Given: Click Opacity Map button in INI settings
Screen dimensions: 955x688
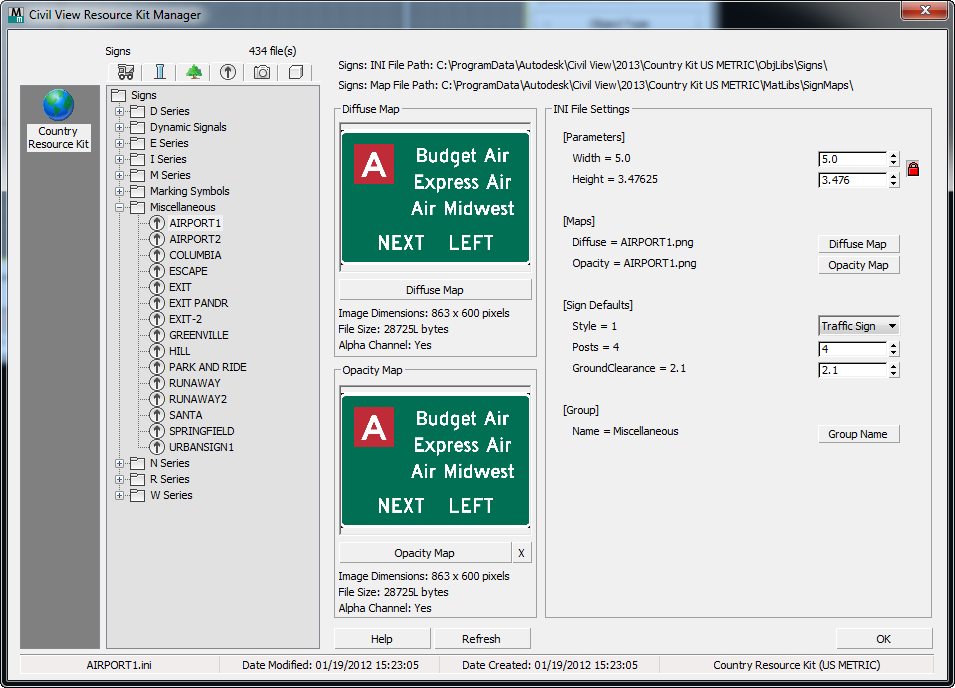Looking at the screenshot, I should (858, 265).
